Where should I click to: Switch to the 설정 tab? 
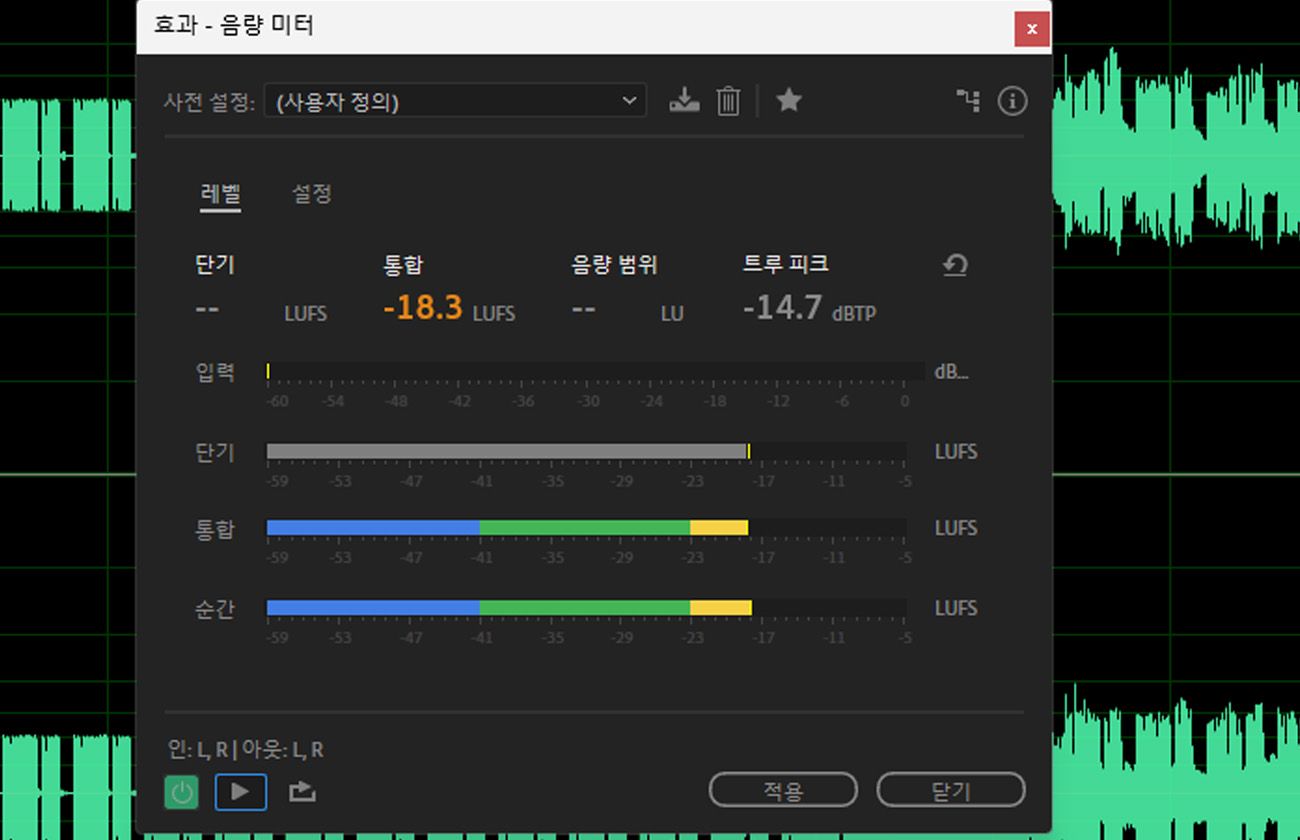click(x=311, y=194)
